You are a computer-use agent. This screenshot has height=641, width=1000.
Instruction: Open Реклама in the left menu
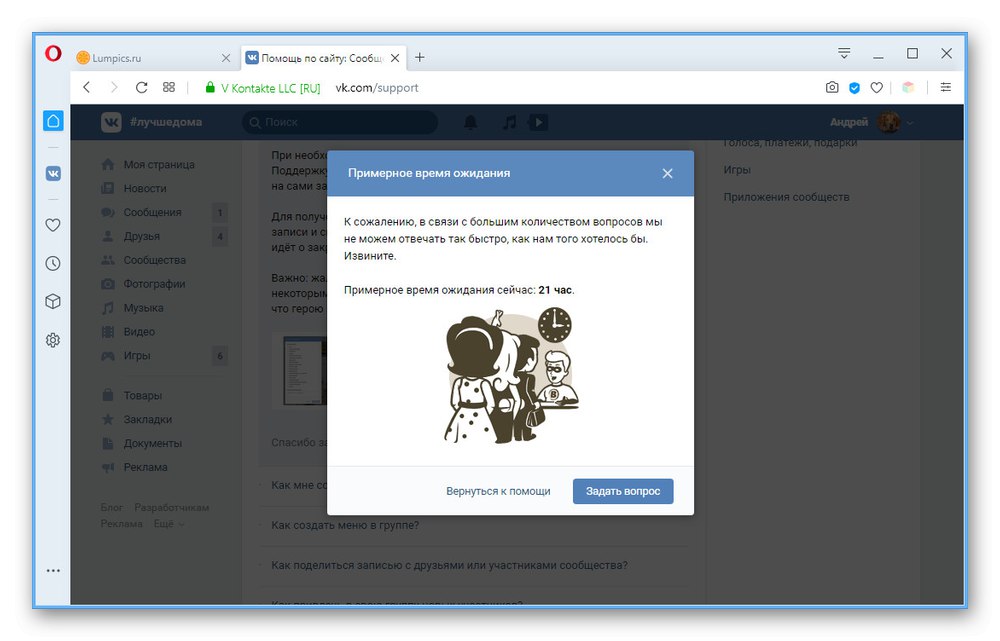[x=135, y=468]
